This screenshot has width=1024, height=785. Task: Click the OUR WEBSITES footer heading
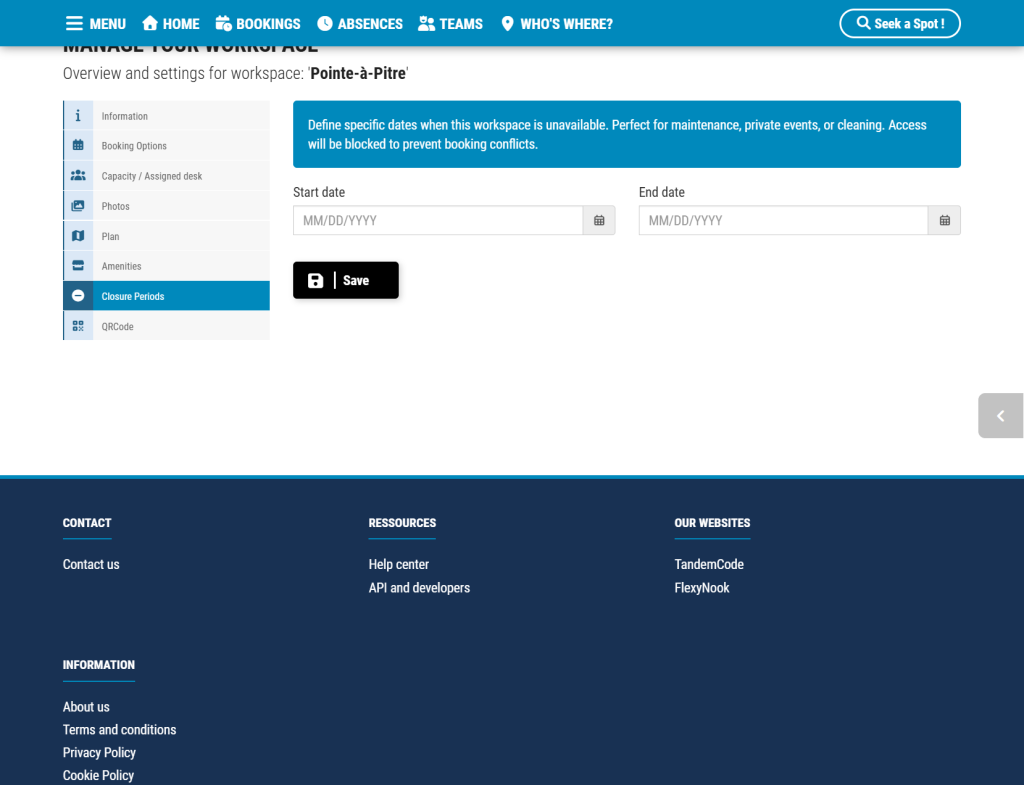(712, 523)
